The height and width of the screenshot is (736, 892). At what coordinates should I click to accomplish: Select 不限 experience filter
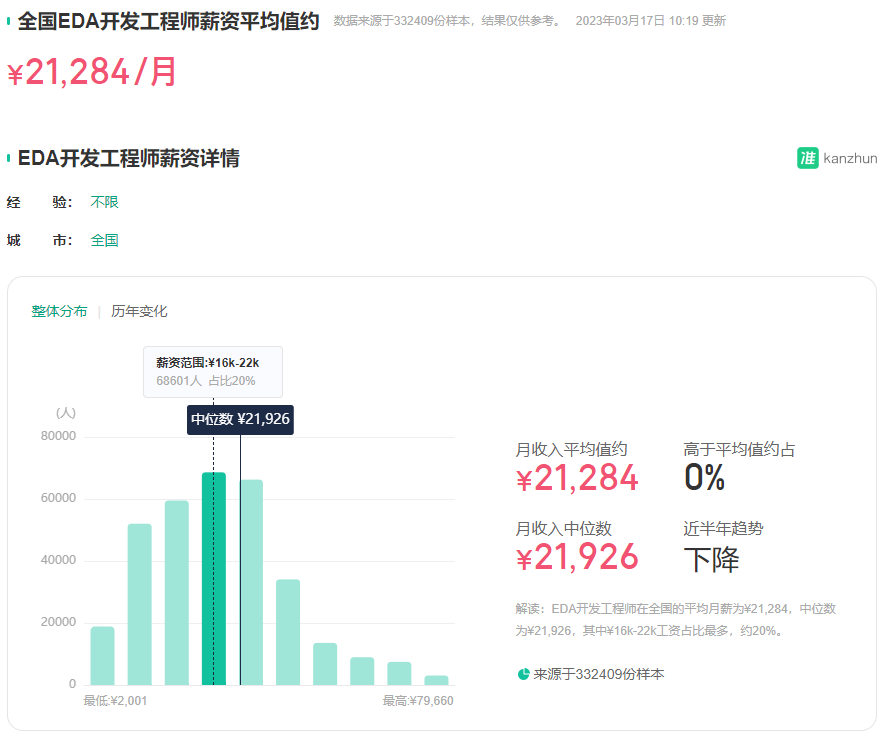[104, 202]
